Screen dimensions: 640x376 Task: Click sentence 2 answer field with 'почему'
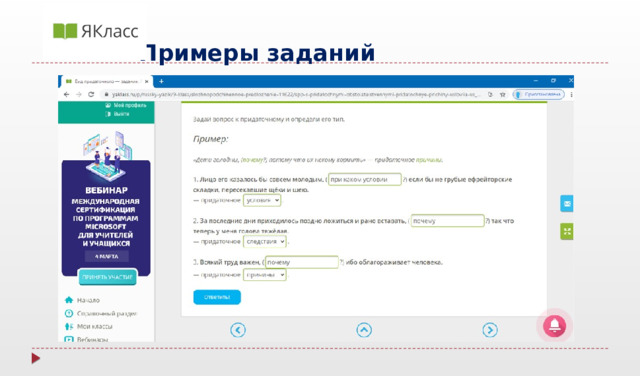pos(447,220)
